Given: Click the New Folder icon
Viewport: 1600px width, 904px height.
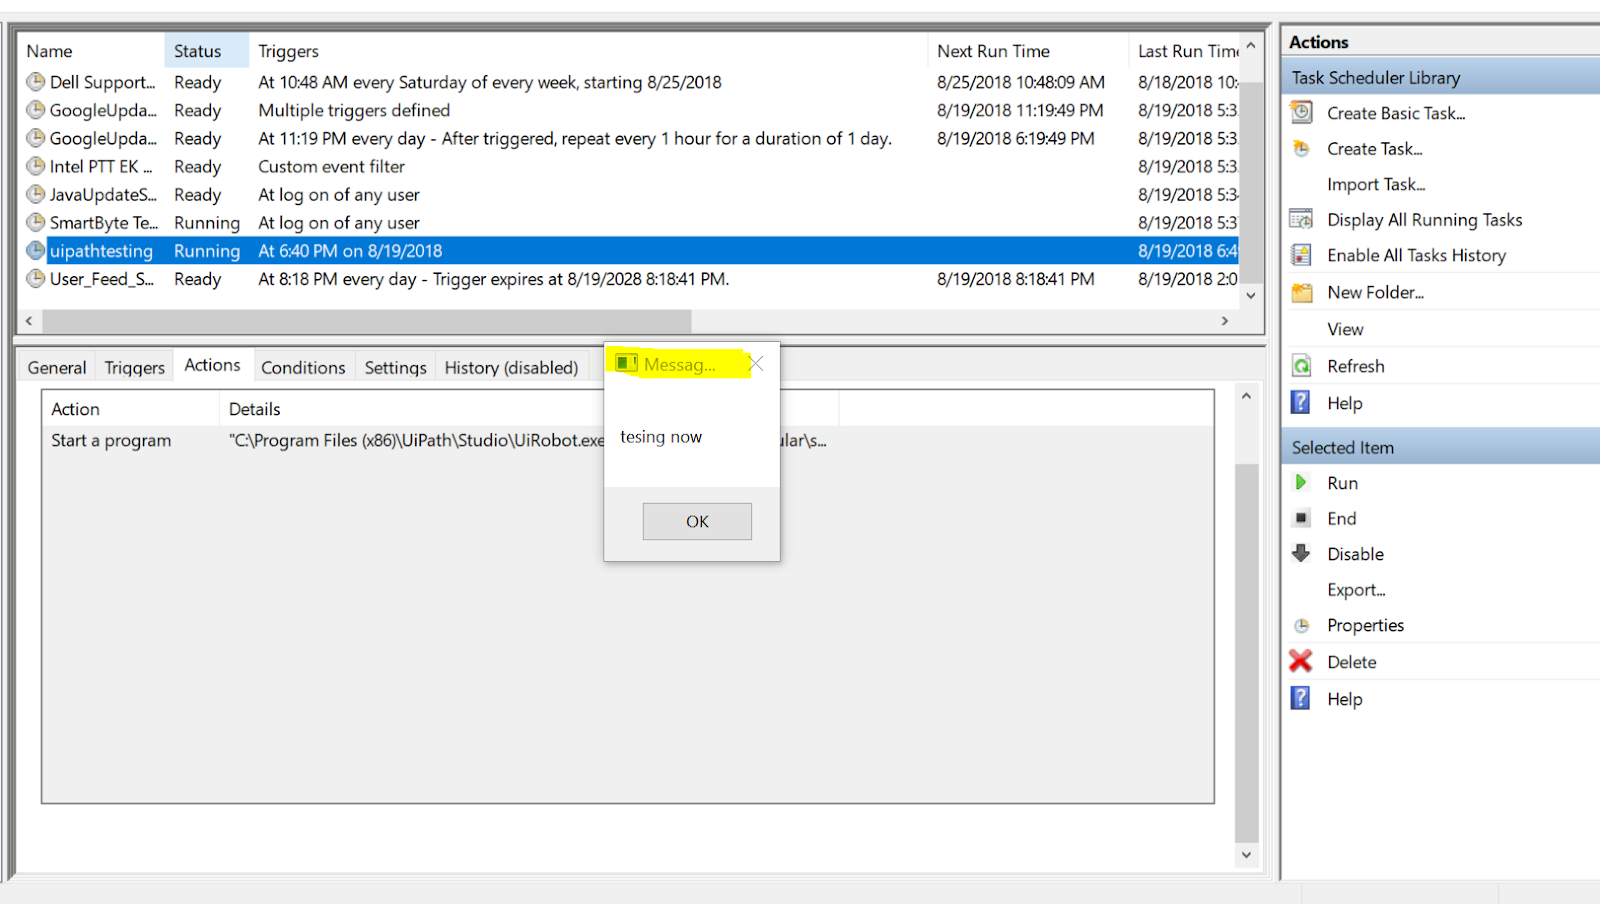Looking at the screenshot, I should (1302, 291).
